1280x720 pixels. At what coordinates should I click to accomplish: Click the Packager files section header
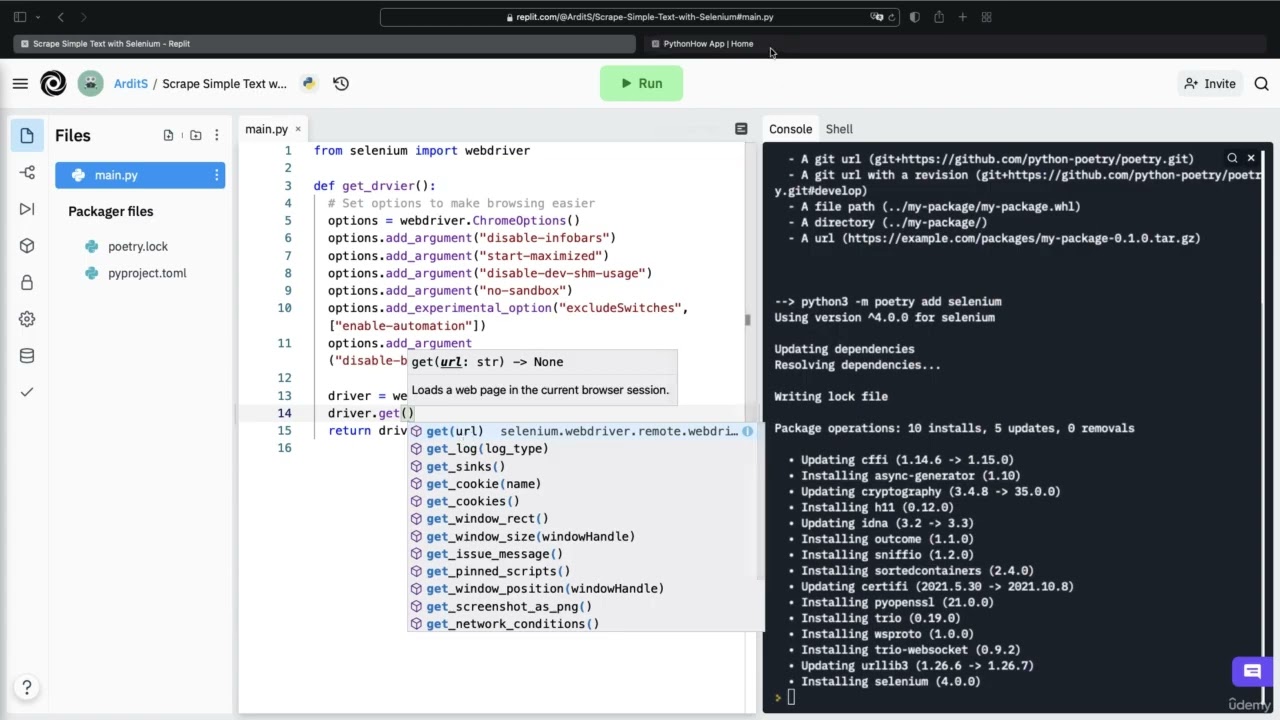point(111,211)
